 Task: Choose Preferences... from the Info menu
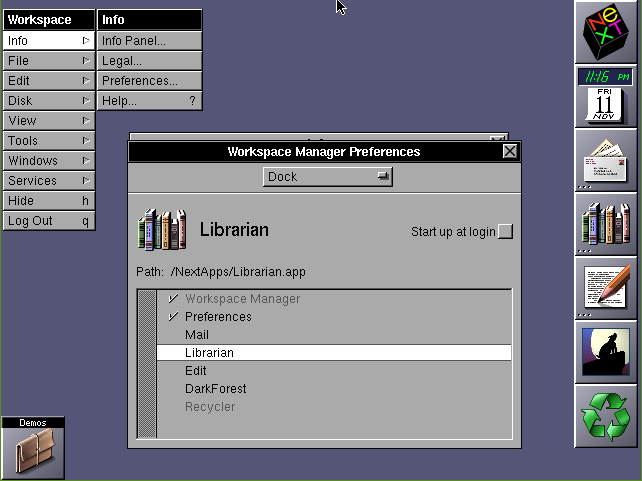pyautogui.click(x=149, y=81)
